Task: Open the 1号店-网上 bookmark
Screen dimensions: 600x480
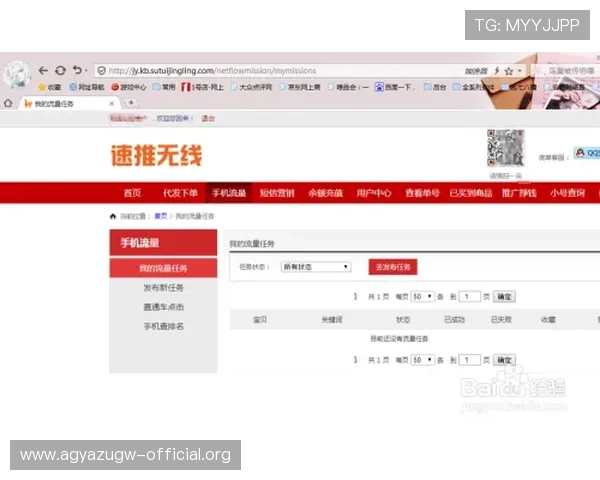Action: [202, 87]
